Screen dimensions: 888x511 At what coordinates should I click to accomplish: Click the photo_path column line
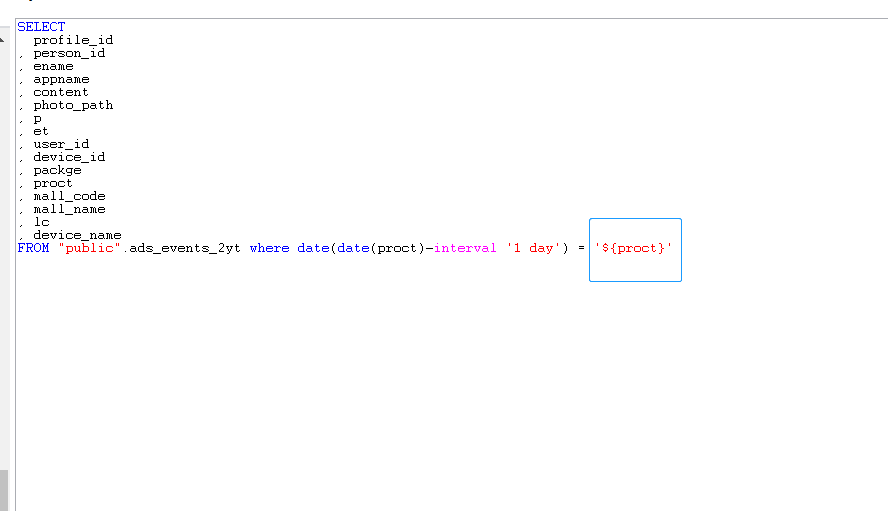click(73, 105)
